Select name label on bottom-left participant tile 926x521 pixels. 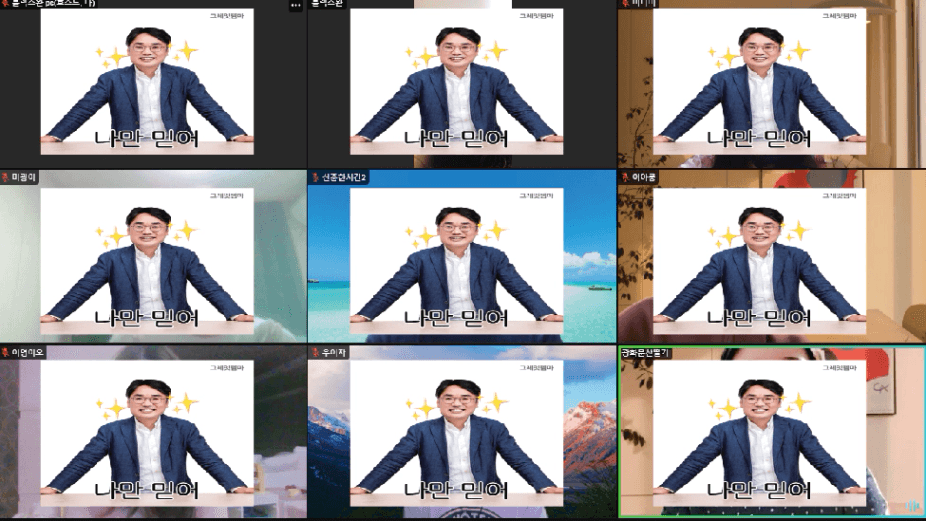27,353
